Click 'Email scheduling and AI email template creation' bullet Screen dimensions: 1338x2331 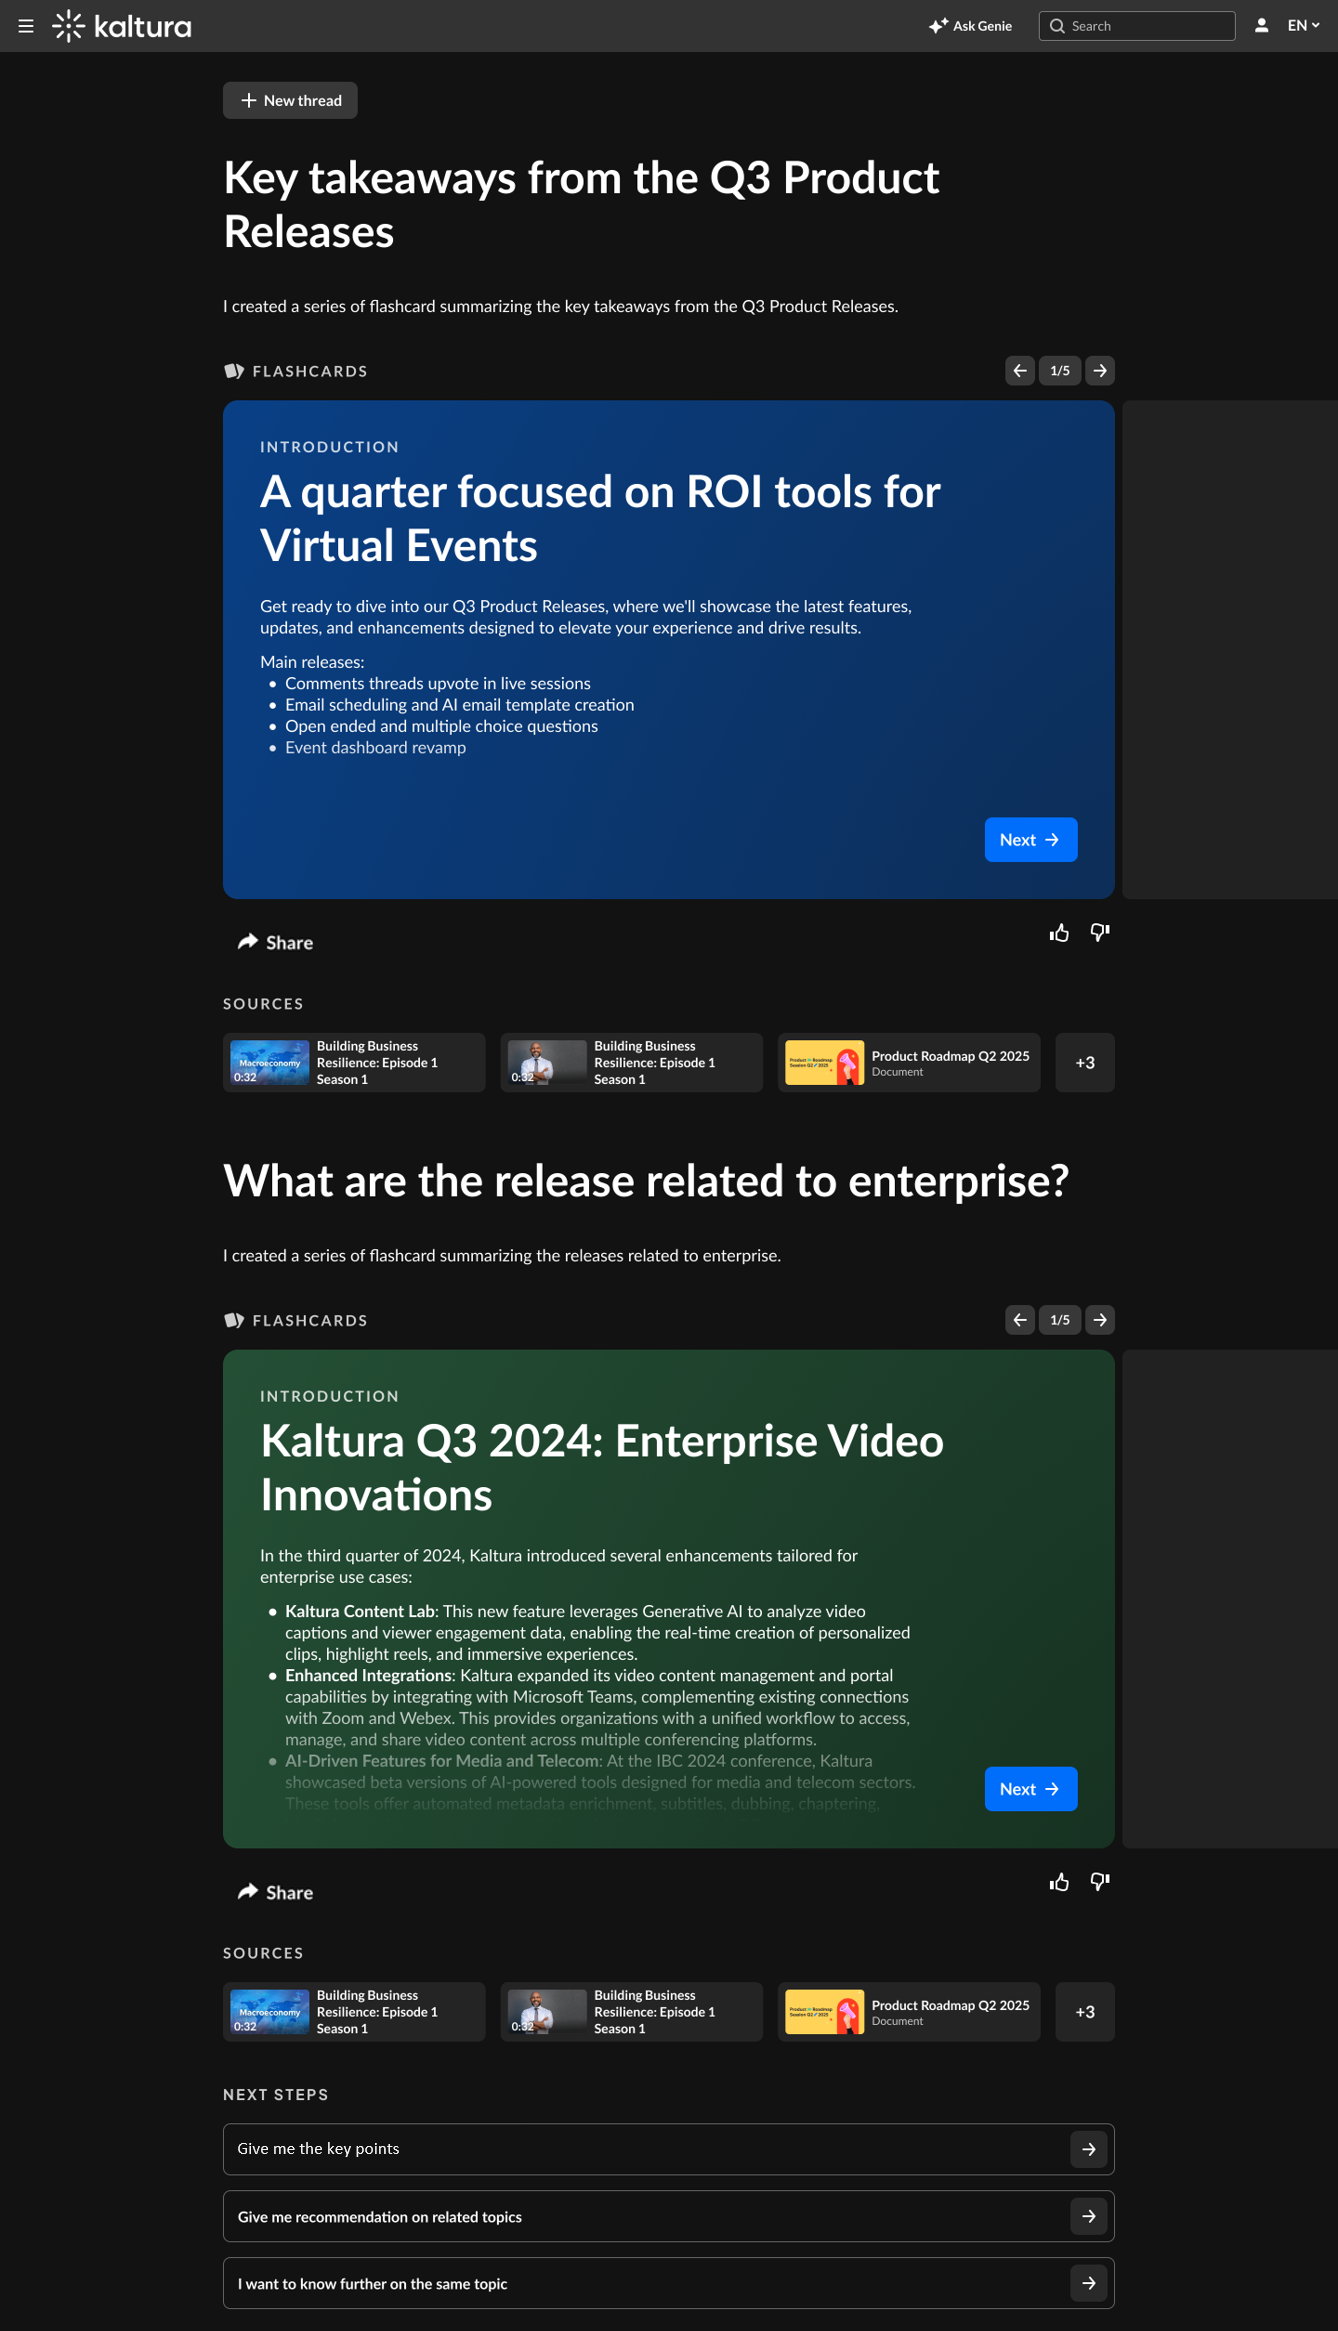(x=459, y=705)
